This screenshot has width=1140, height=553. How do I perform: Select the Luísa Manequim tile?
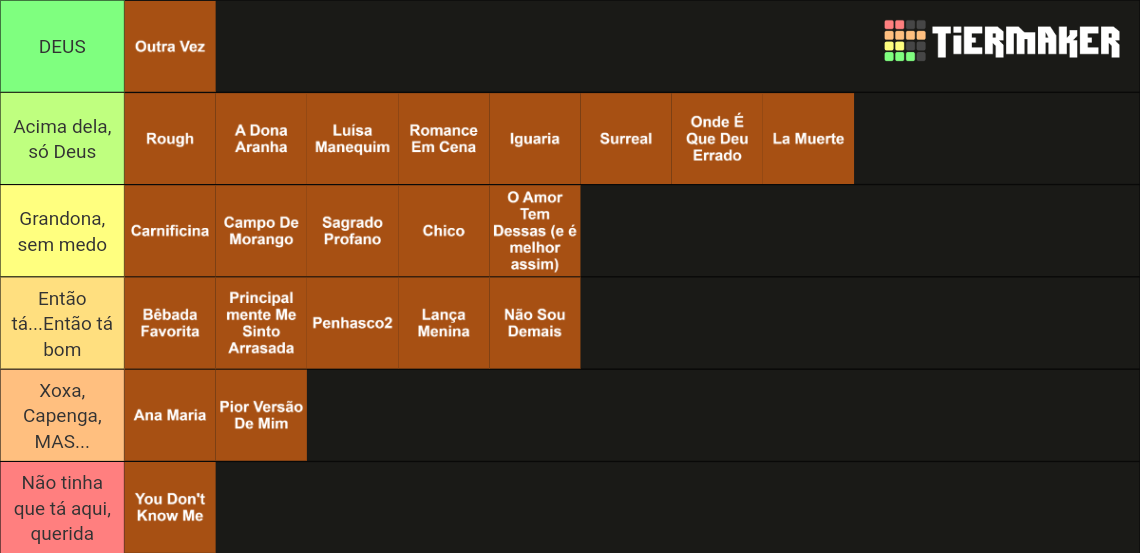click(x=353, y=139)
